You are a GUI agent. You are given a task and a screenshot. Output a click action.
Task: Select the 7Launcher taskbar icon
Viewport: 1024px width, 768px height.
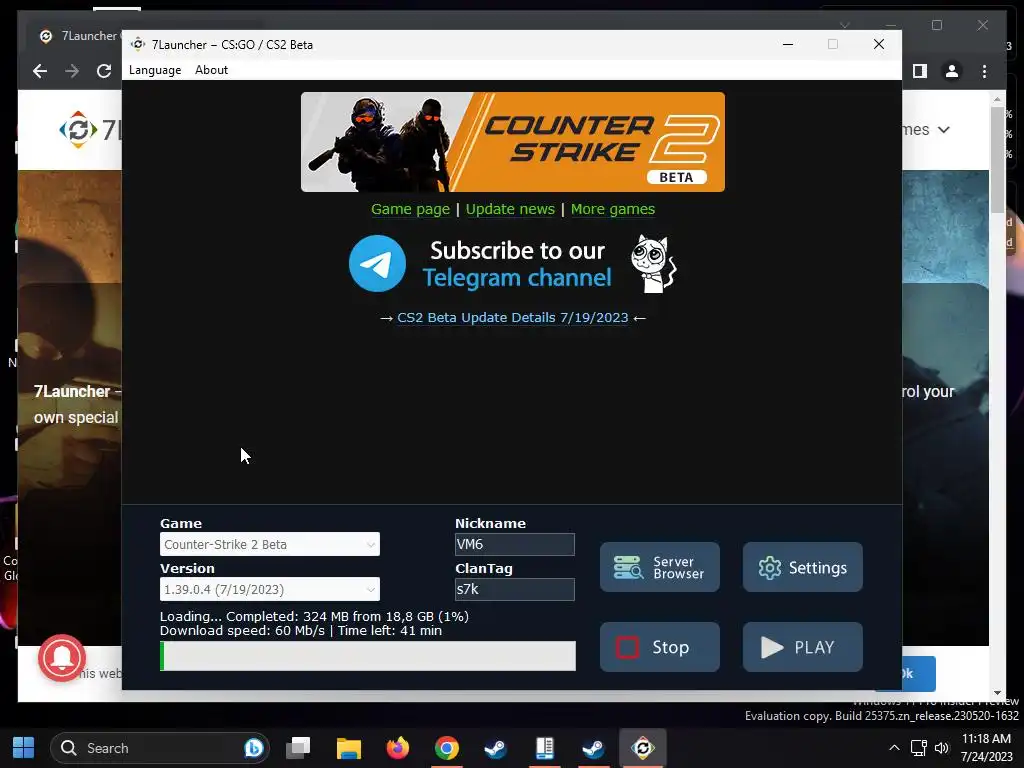coord(643,748)
